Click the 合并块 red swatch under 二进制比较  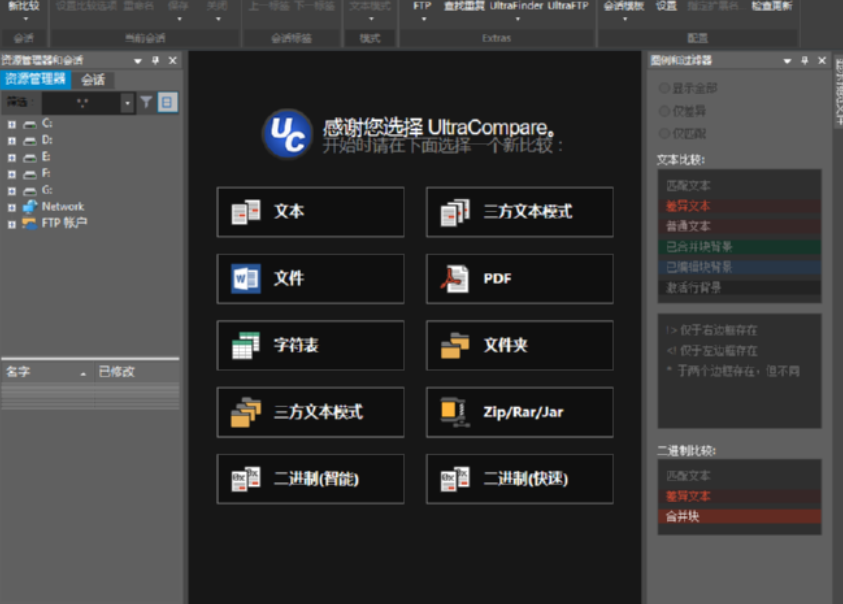coord(739,517)
